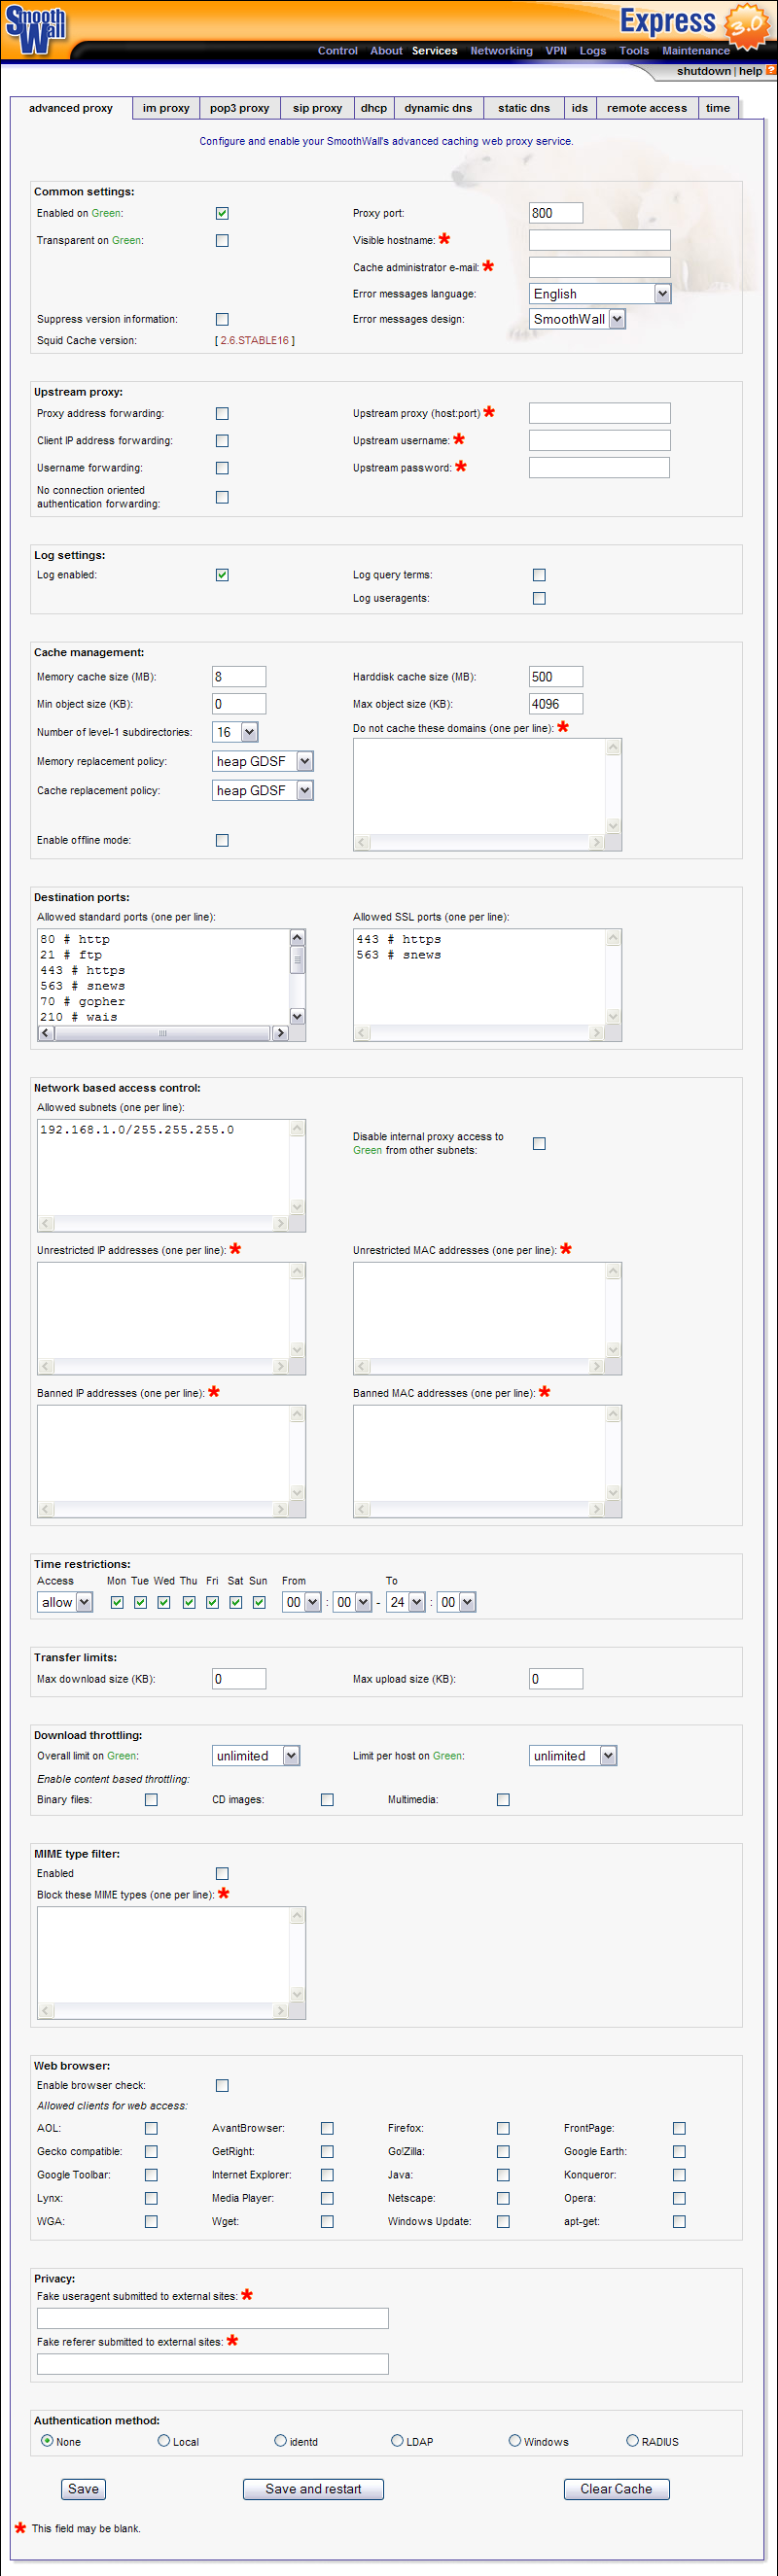Click scroll-right arrow under Allowed standard ports

(x=280, y=1033)
